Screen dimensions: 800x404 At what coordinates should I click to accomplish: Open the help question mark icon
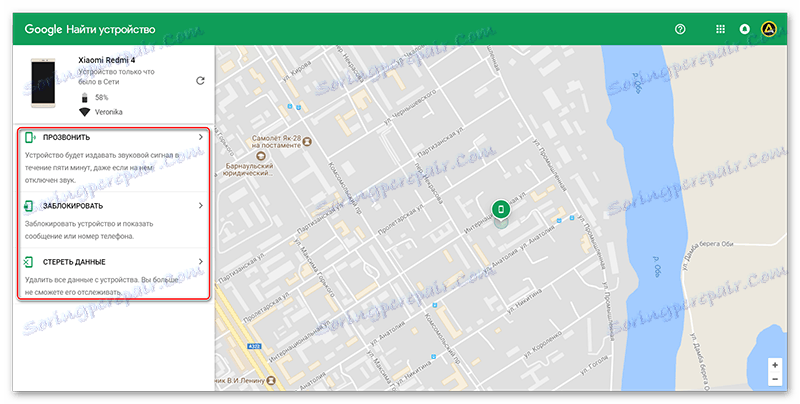(x=680, y=29)
